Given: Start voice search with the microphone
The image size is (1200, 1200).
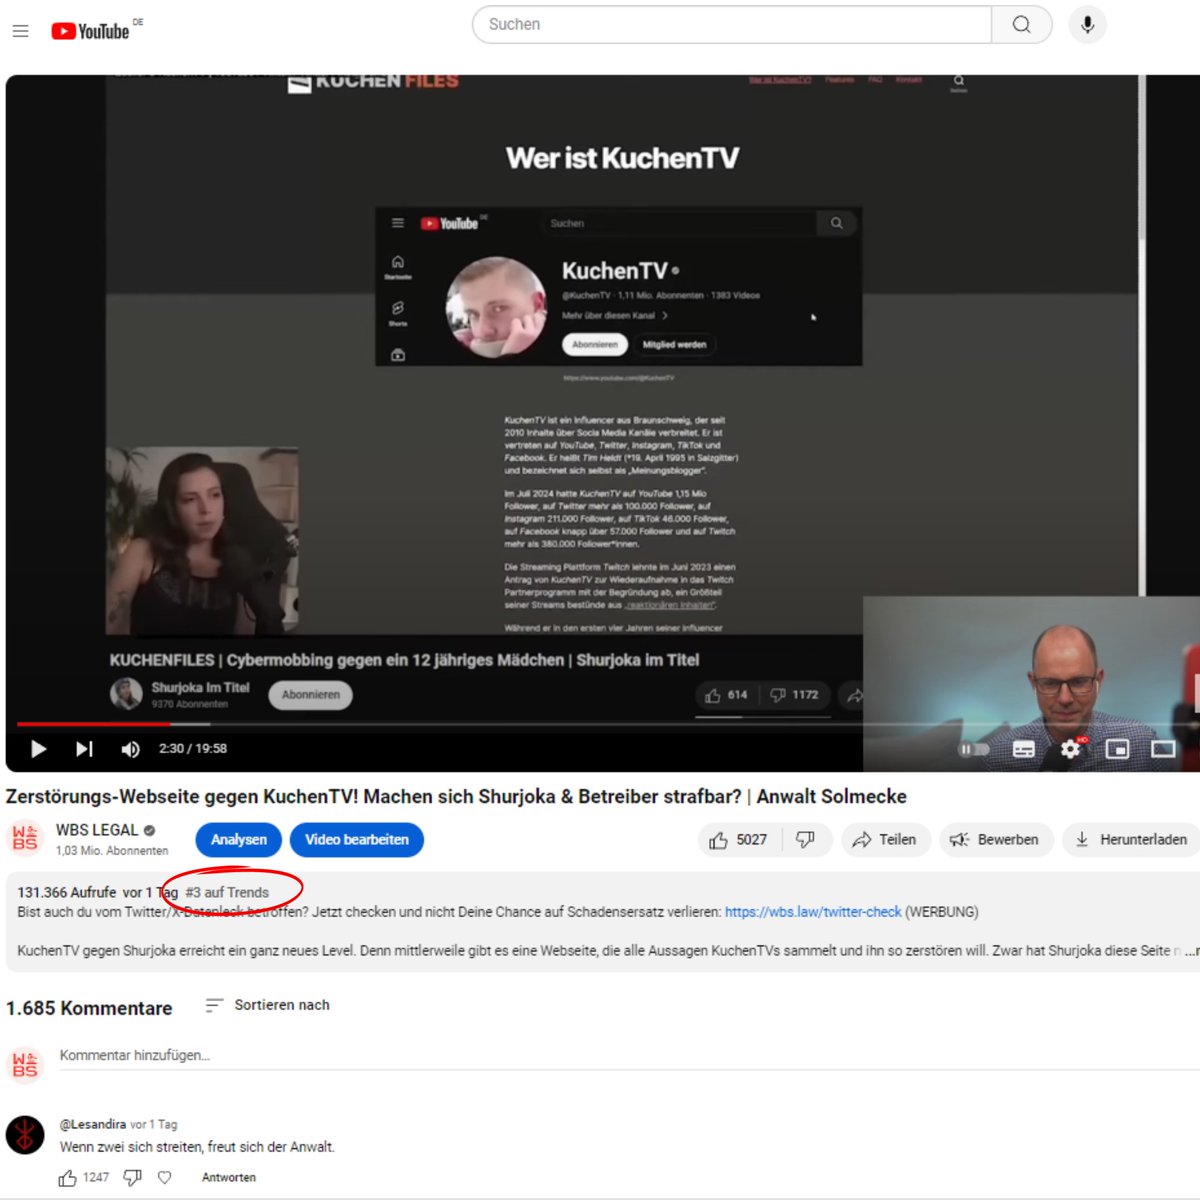Looking at the screenshot, I should tap(1087, 24).
